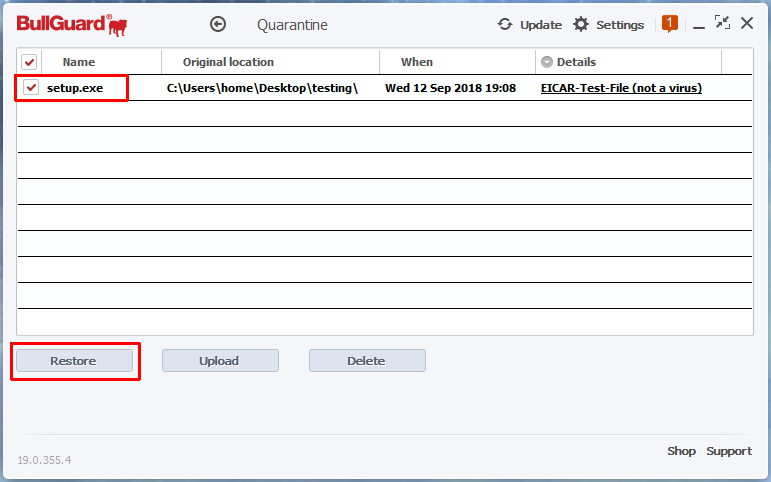Click the Details column header label
The image size is (771, 482).
pos(576,62)
